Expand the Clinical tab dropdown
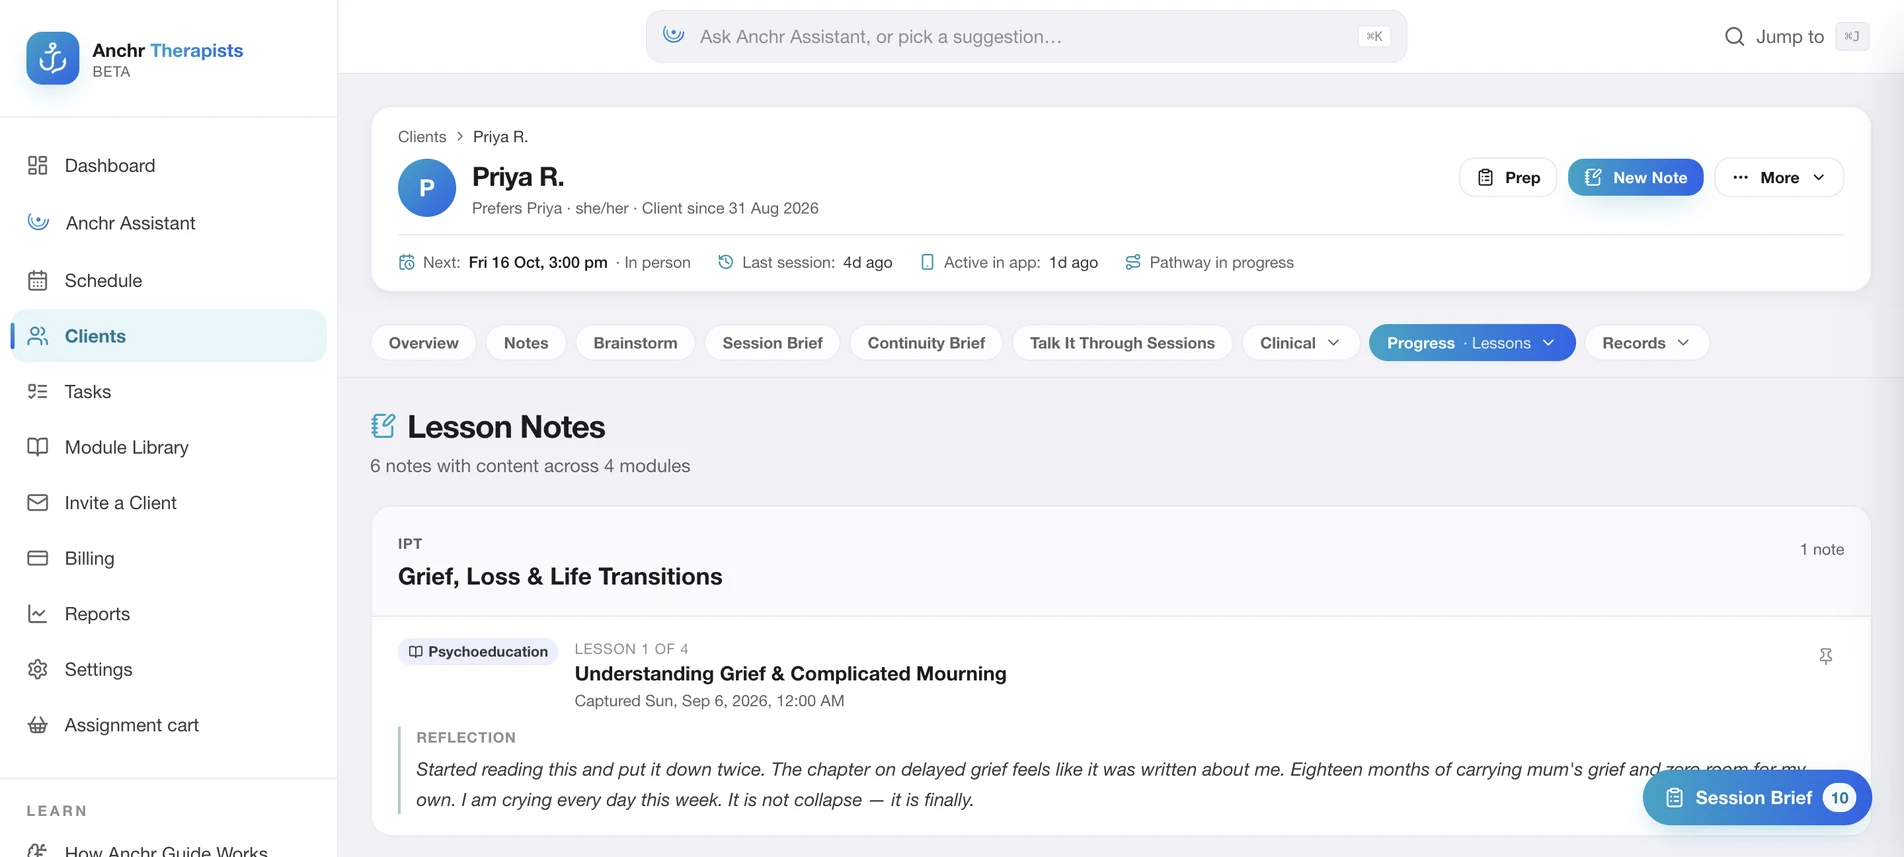 click(x=1300, y=343)
